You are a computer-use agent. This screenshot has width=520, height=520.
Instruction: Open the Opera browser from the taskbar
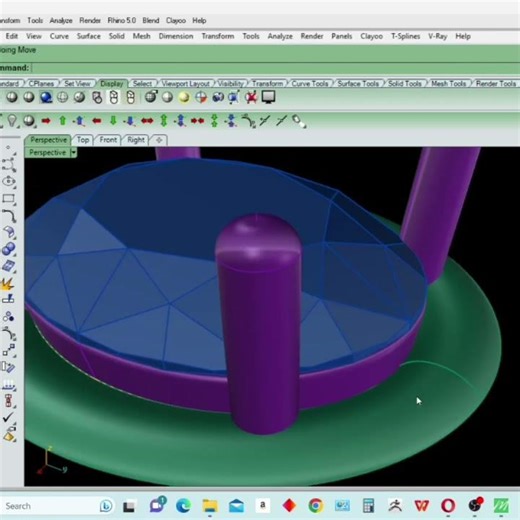point(448,506)
